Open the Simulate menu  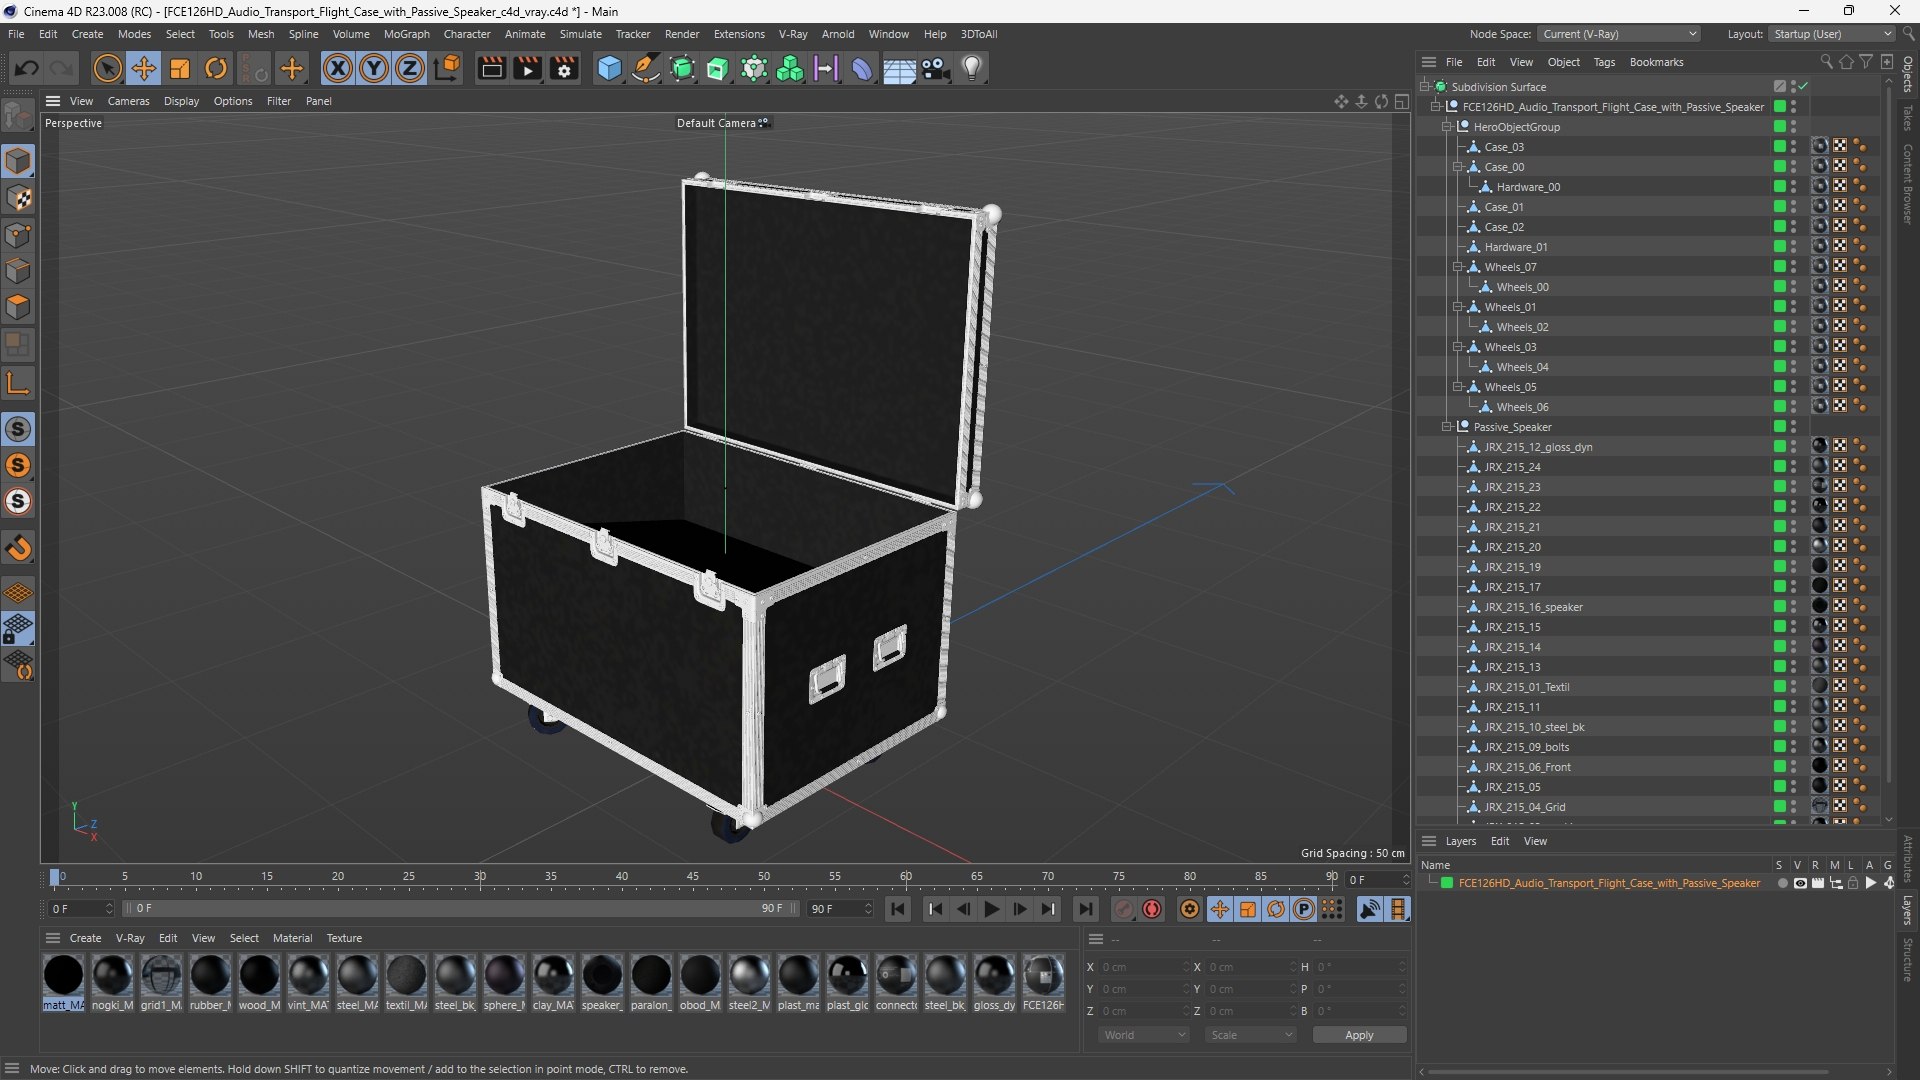580,34
